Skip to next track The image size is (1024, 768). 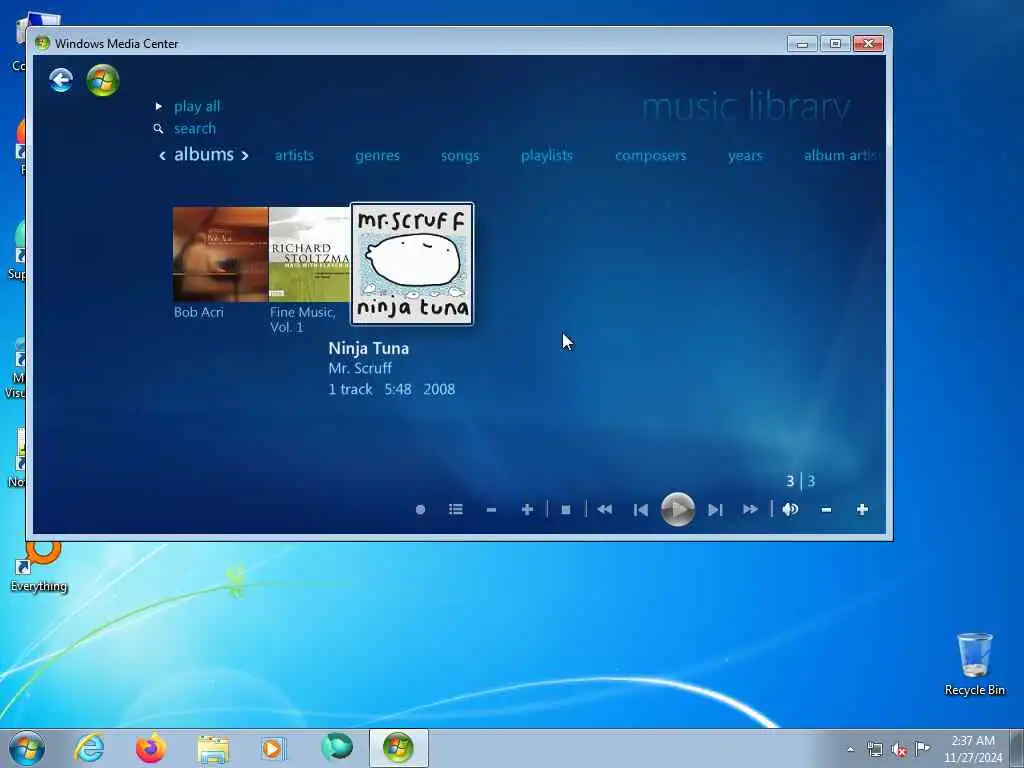point(715,509)
